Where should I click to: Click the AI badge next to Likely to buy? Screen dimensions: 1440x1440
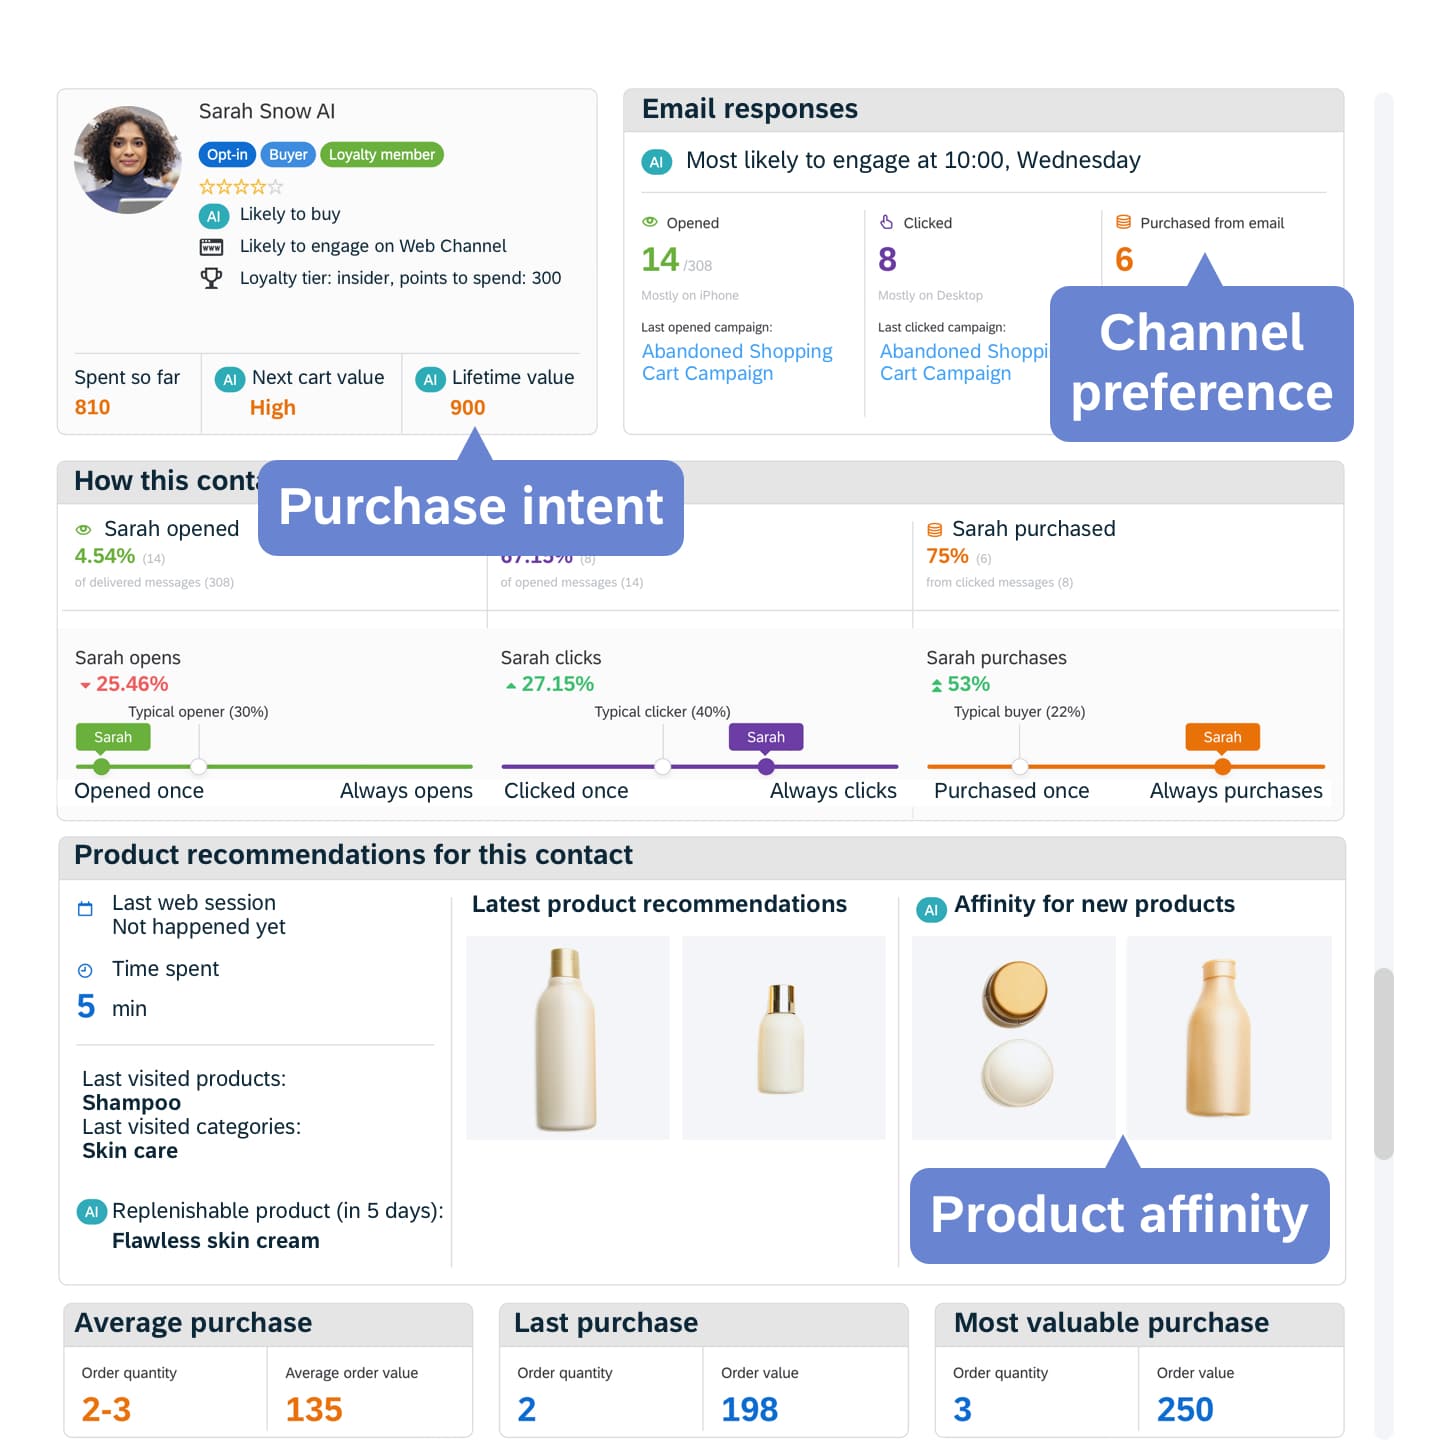[213, 216]
